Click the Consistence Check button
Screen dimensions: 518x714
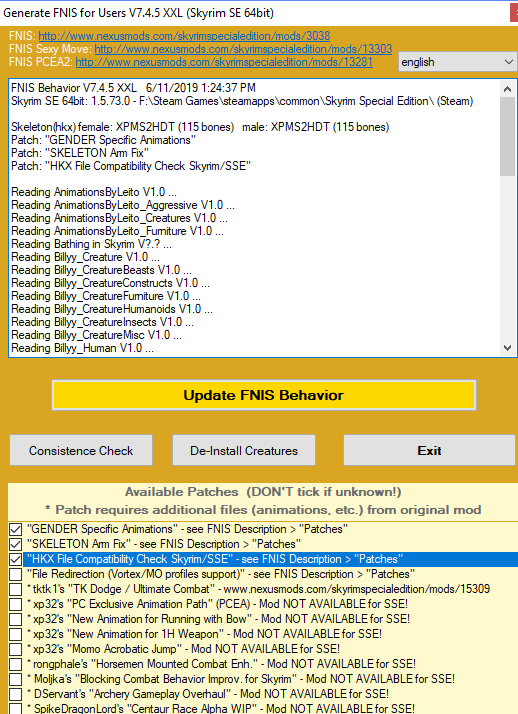[81, 450]
